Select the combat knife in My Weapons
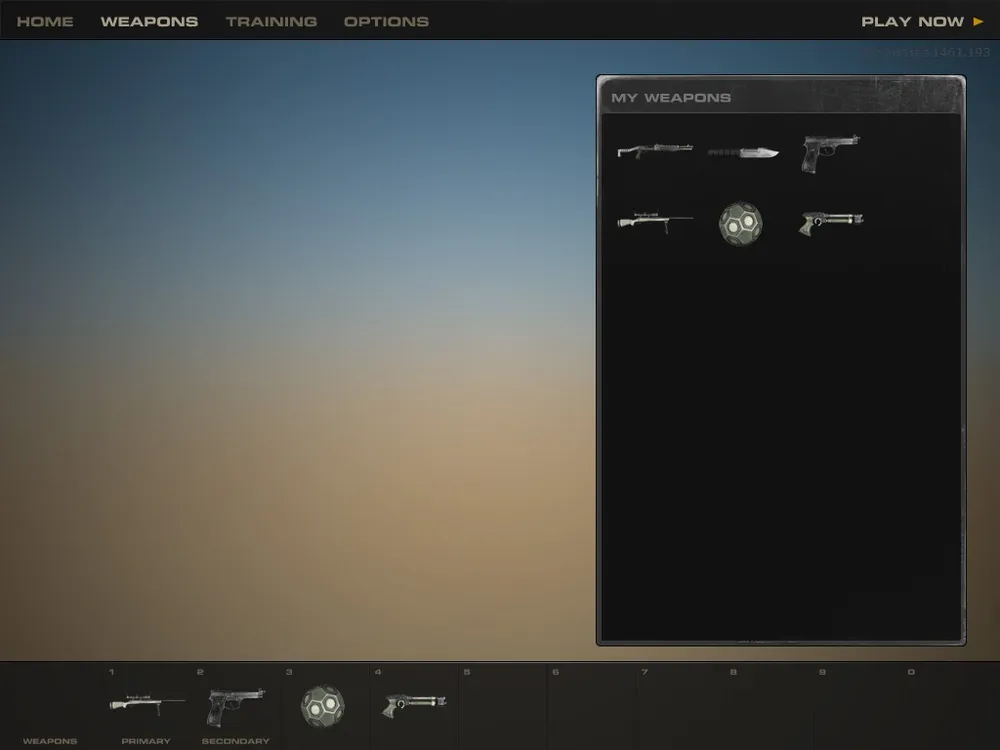 (743, 153)
